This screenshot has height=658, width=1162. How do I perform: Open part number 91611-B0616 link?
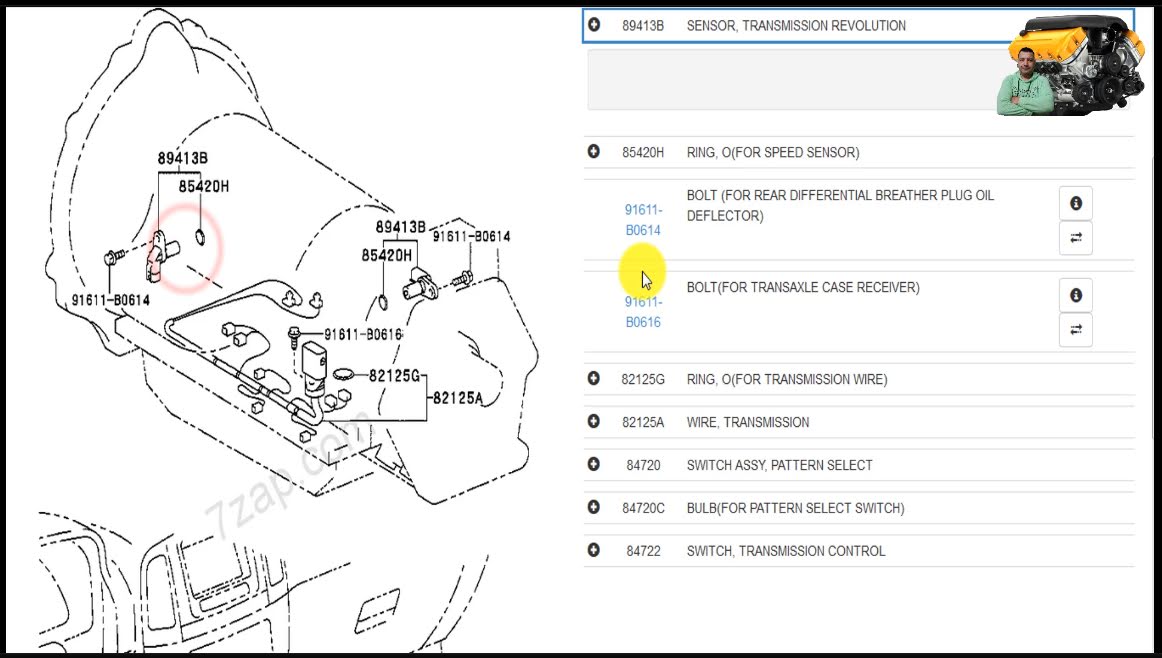point(643,312)
